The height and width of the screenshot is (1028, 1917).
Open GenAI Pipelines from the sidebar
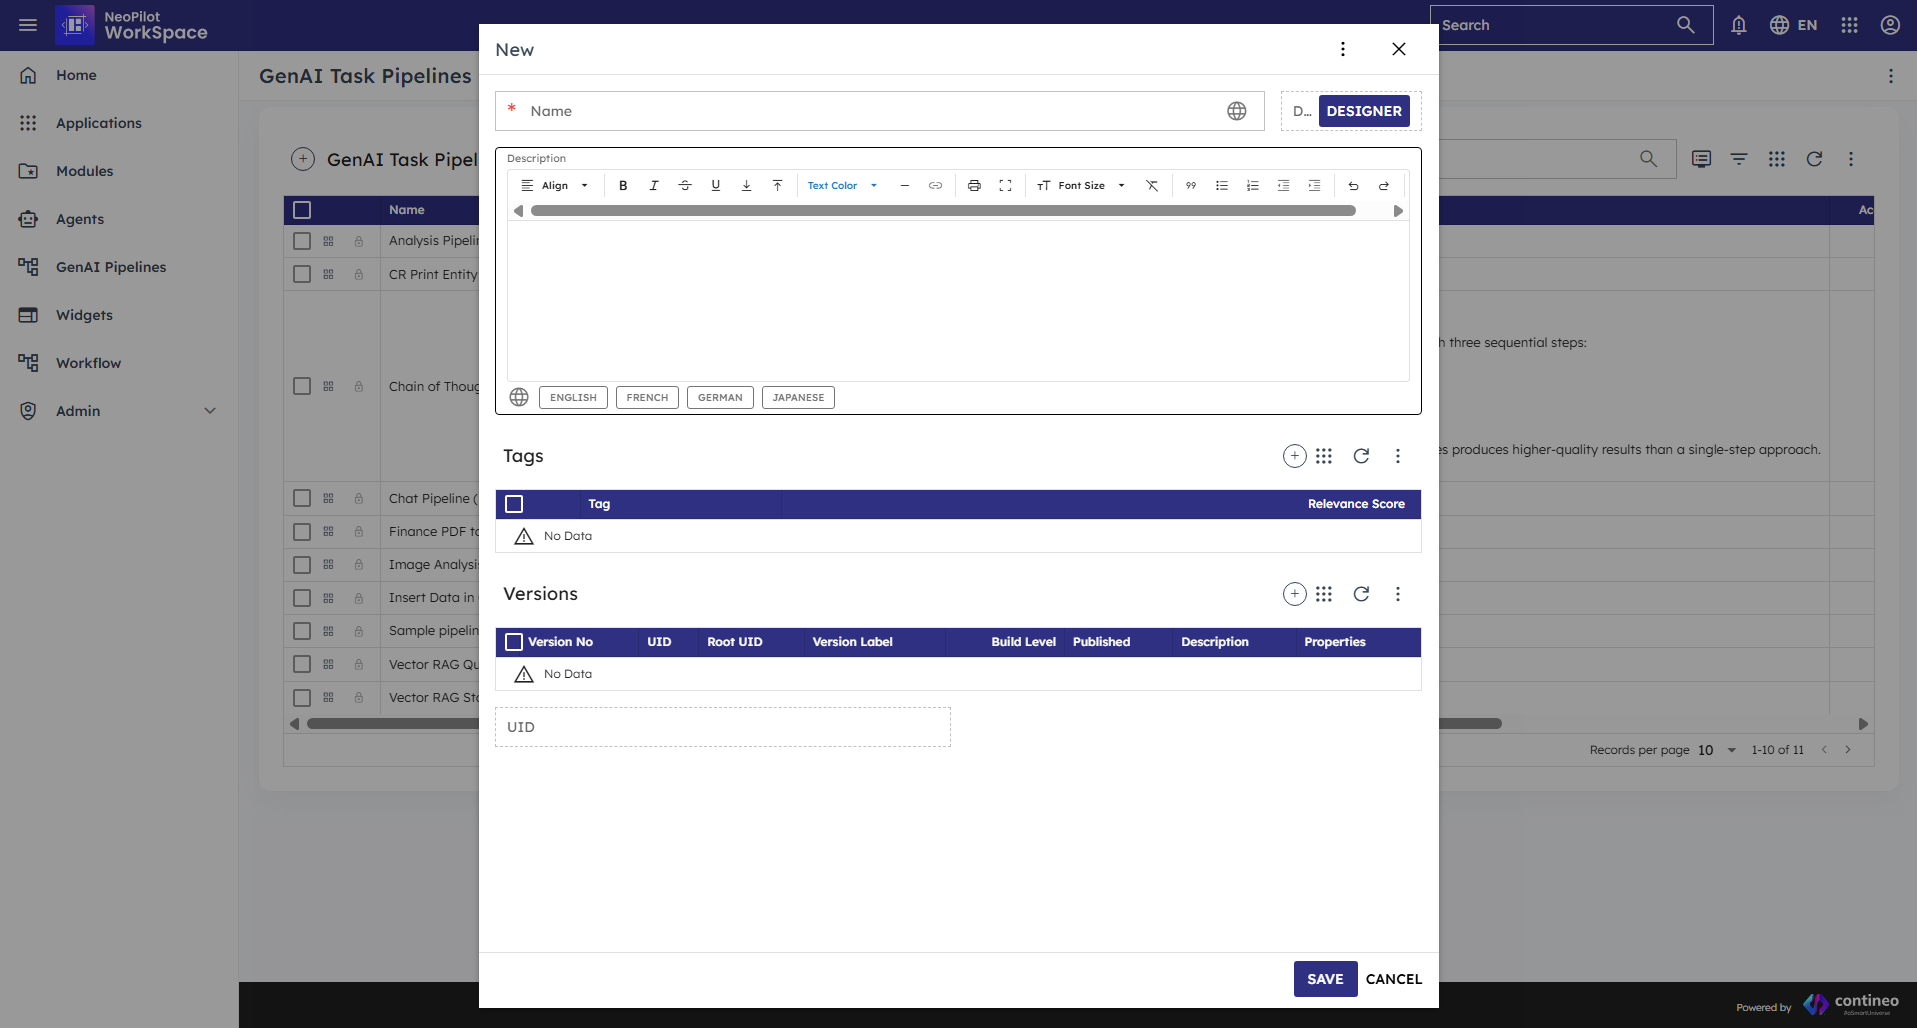tap(110, 267)
